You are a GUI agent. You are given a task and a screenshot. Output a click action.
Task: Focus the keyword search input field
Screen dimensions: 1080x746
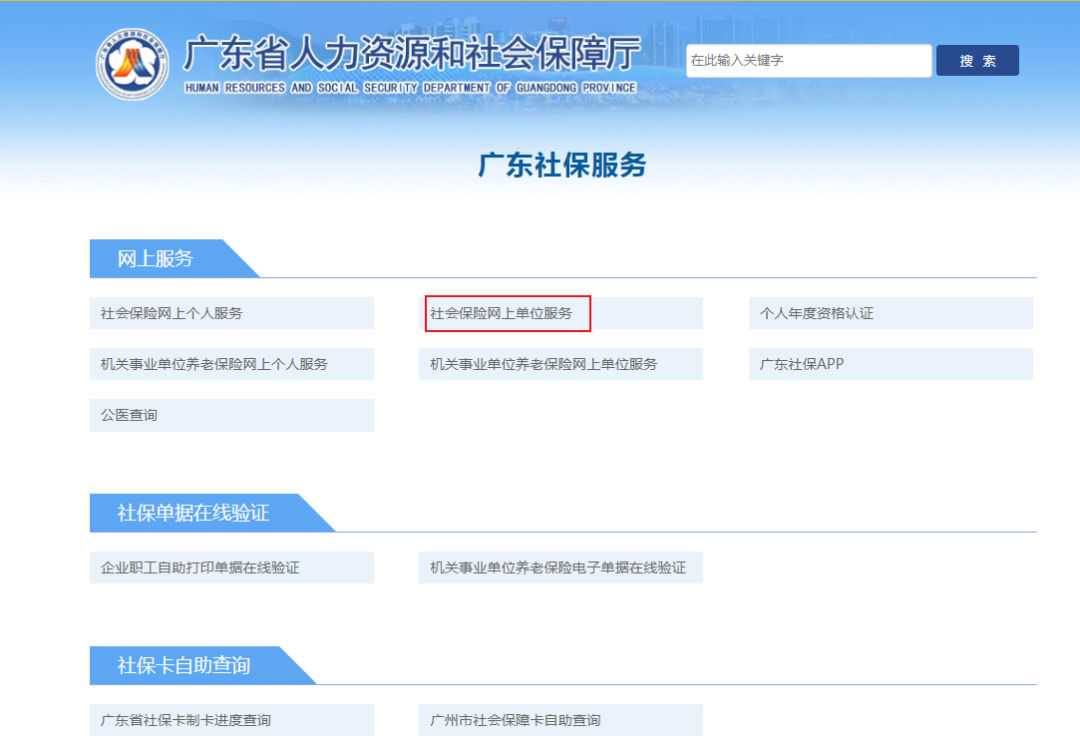808,61
